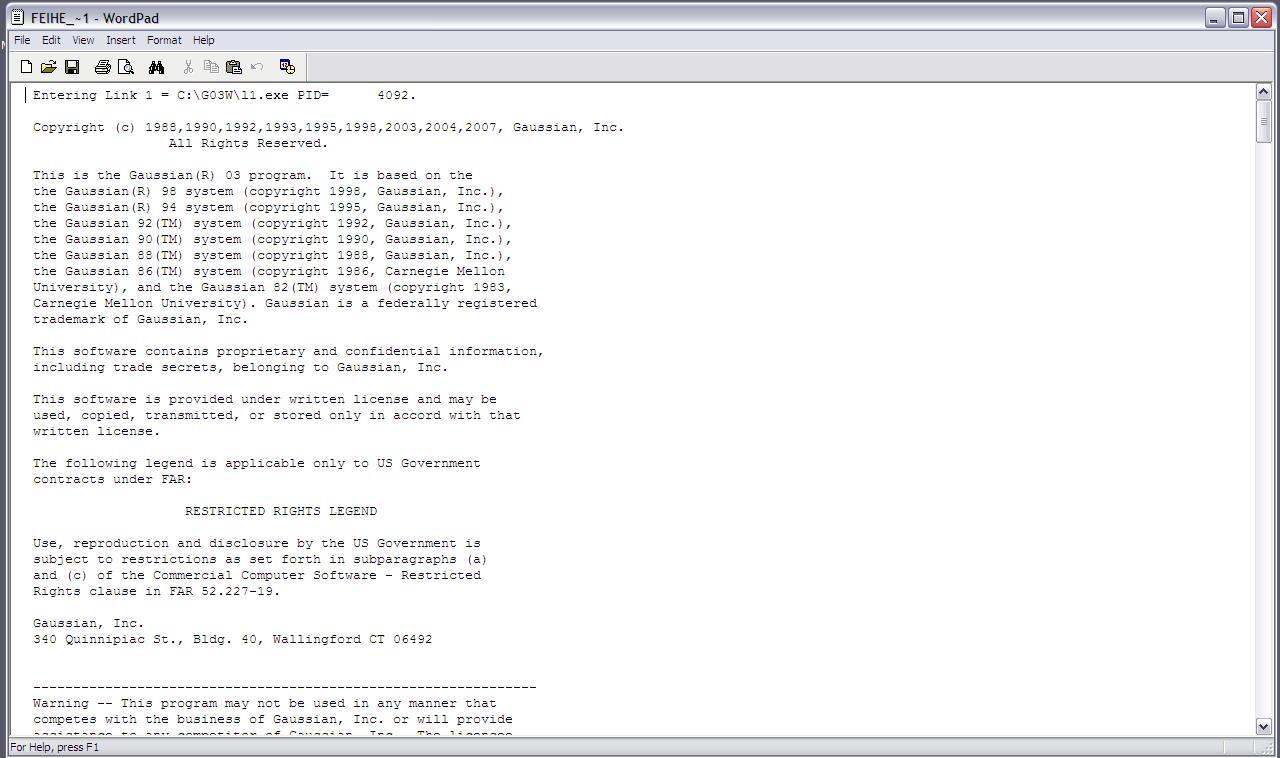
Task: Close the WordPad window
Action: point(1261,17)
